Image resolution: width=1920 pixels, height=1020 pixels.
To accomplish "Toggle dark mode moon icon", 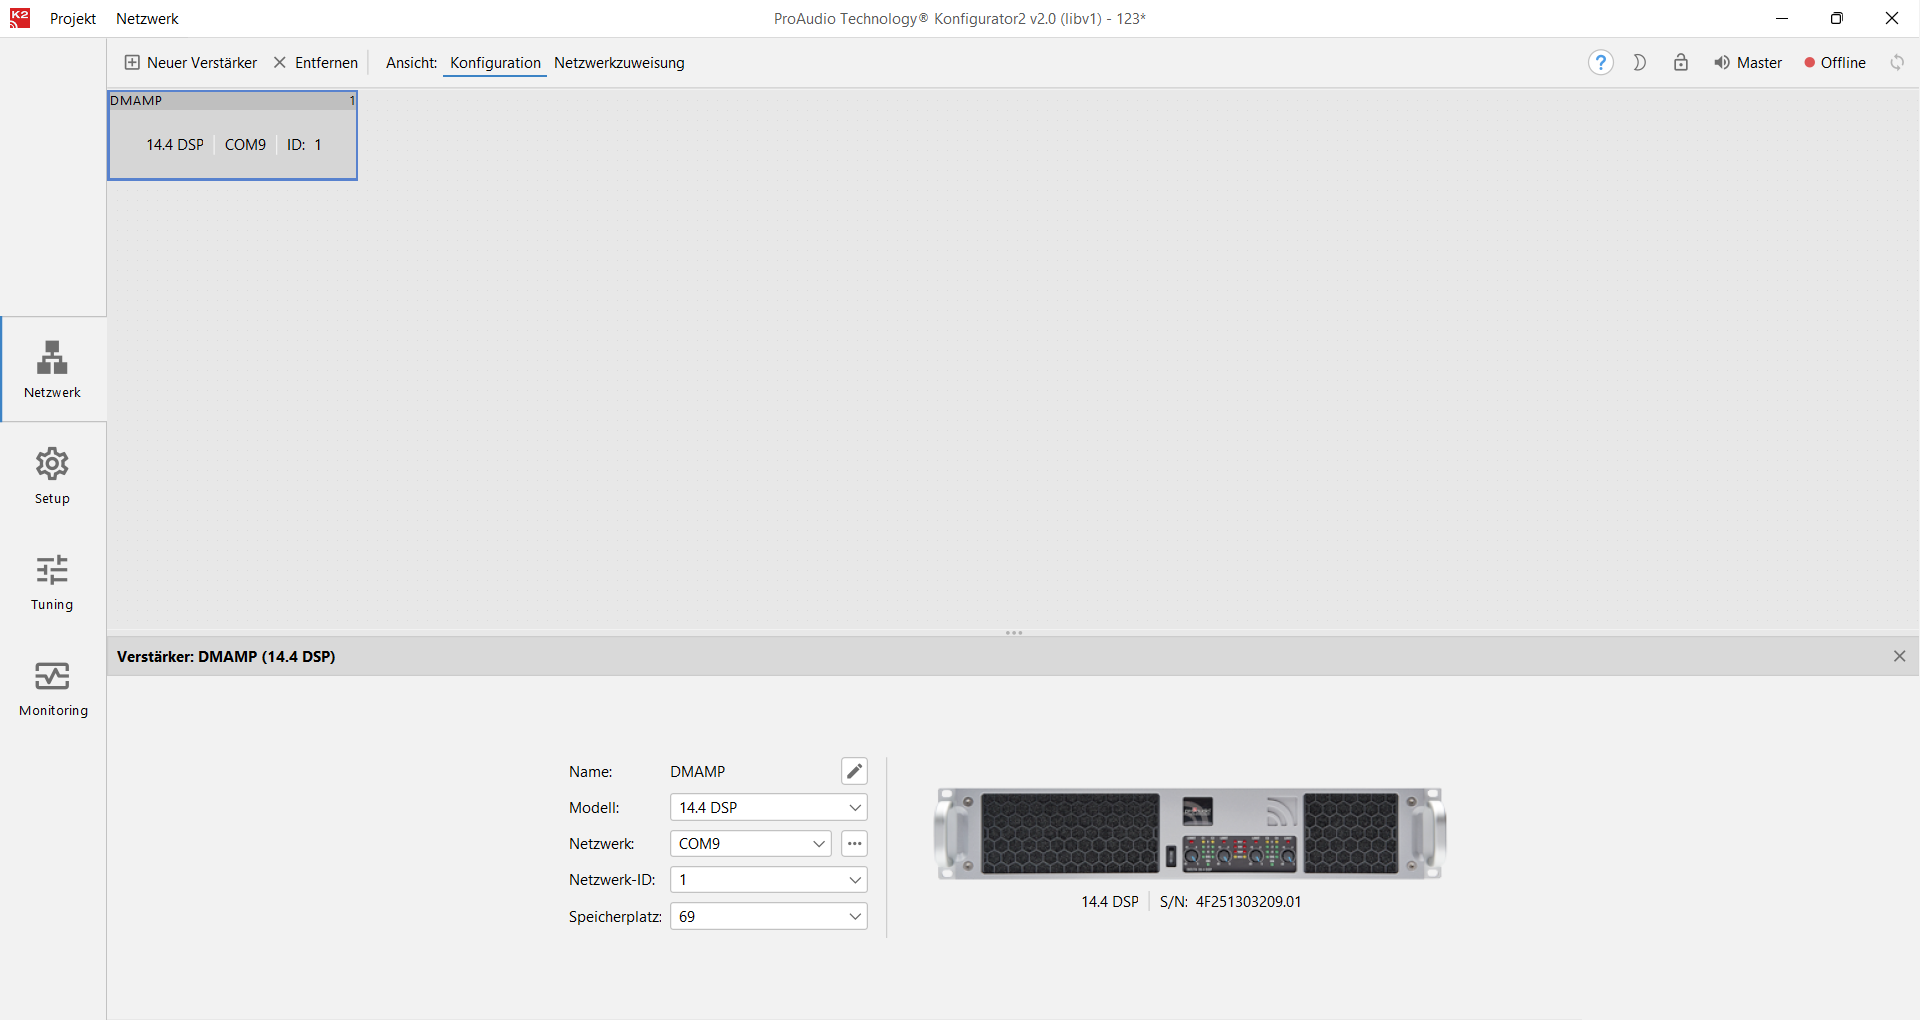I will click(1640, 63).
